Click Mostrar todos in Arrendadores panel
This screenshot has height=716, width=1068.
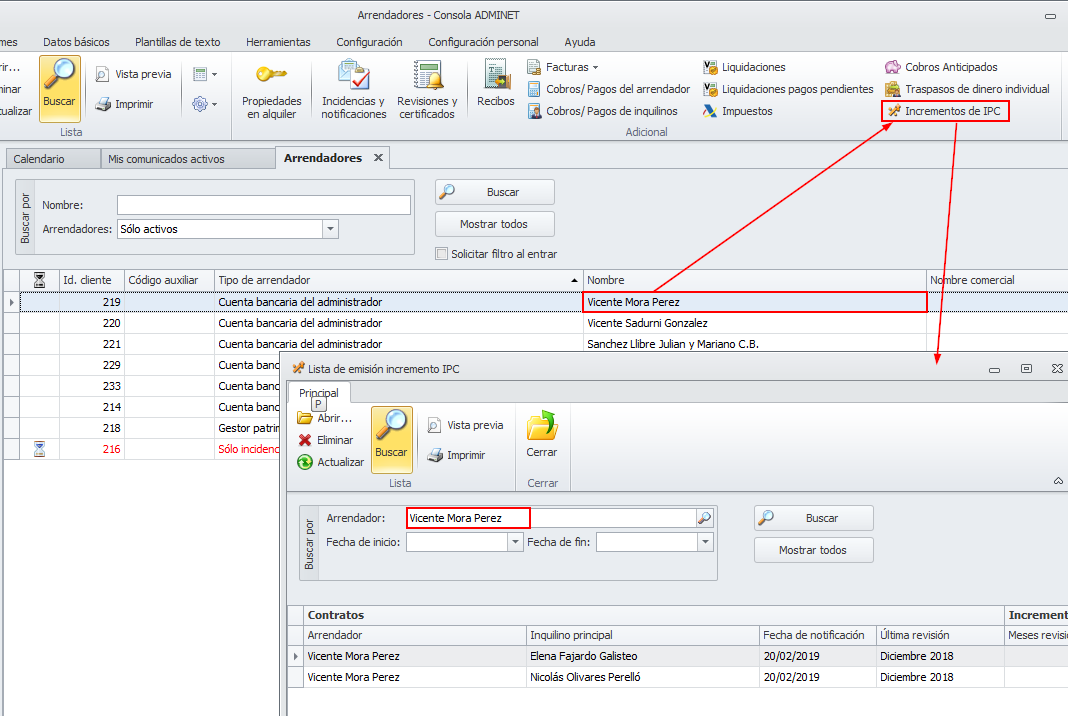click(x=494, y=224)
